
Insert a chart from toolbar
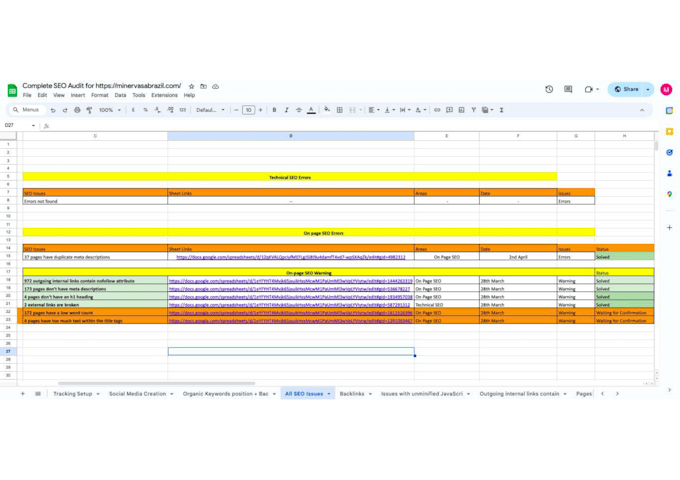461,110
